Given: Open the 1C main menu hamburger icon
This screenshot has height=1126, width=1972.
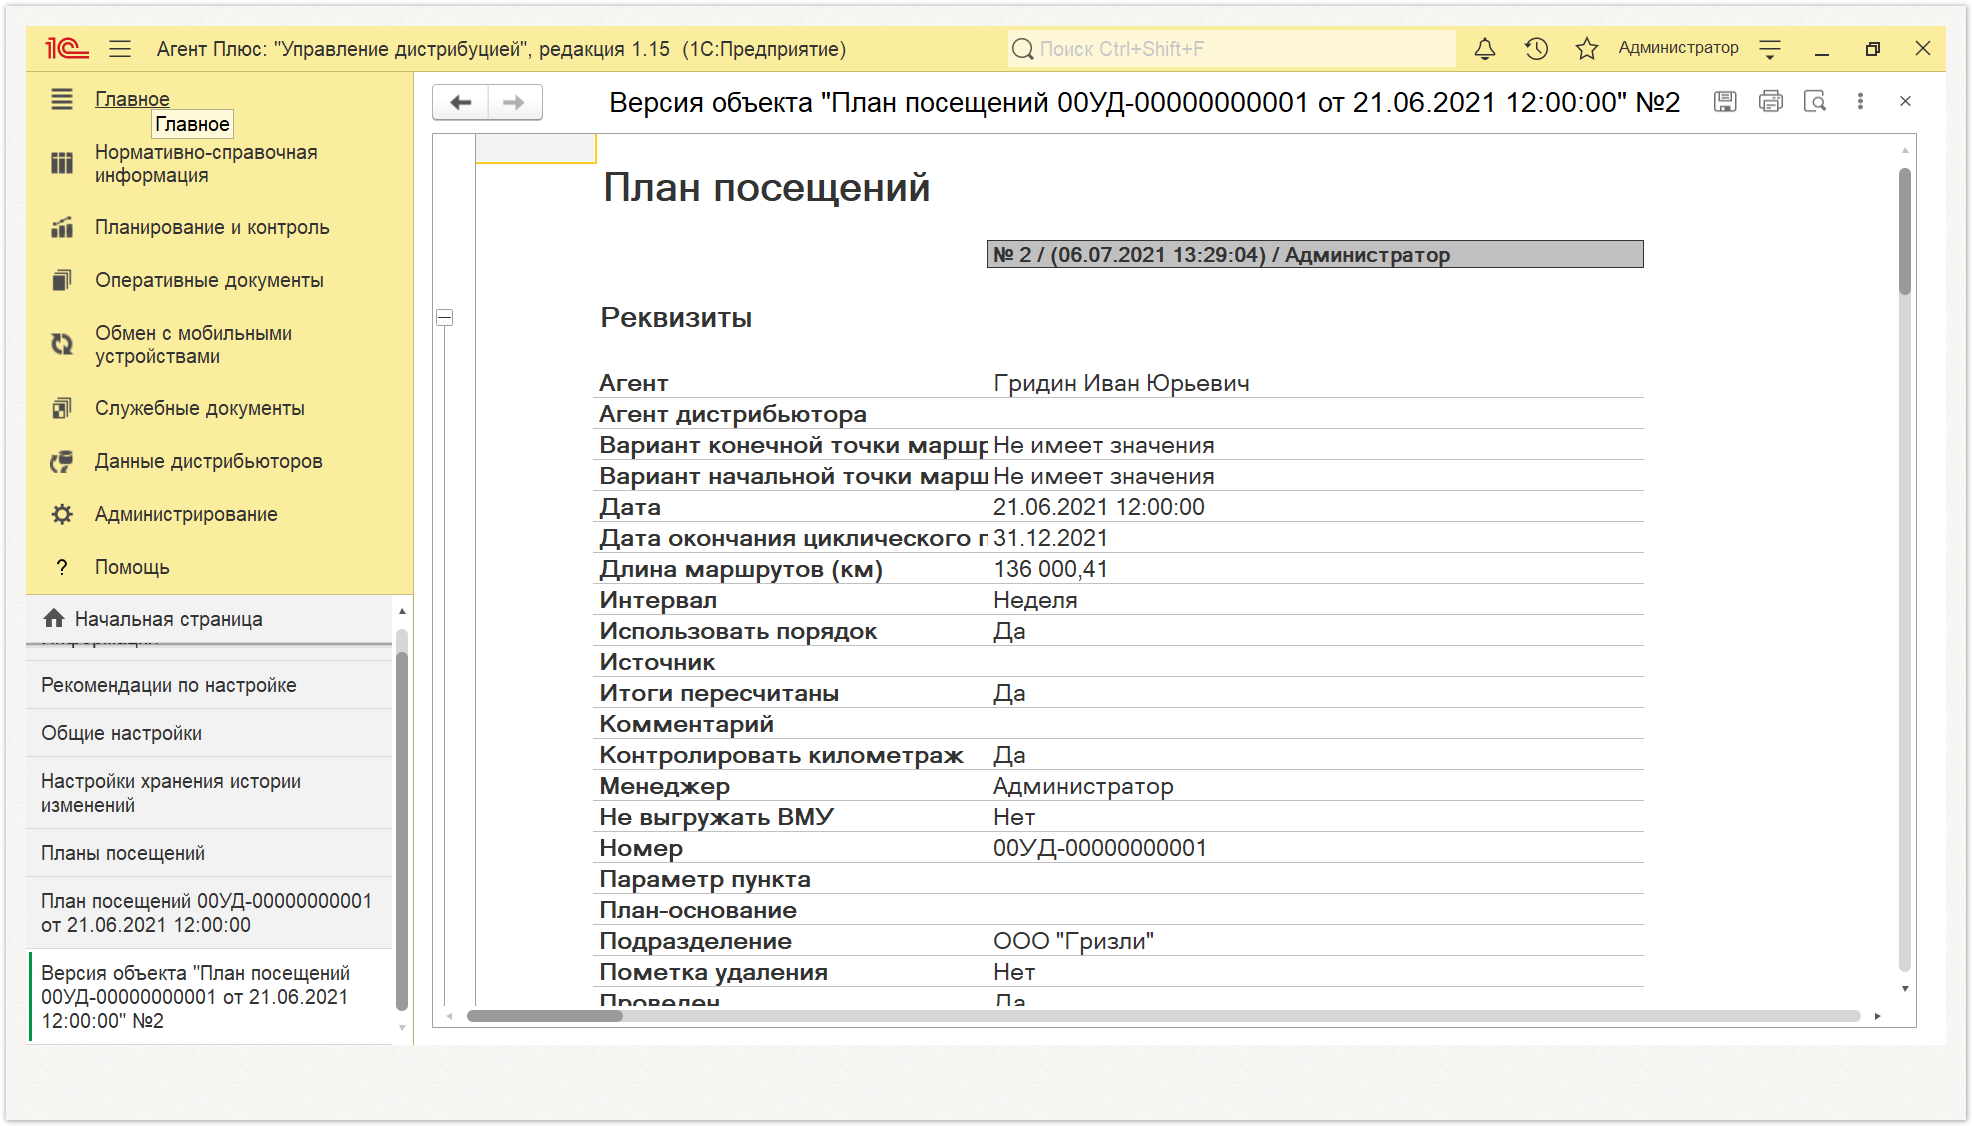Looking at the screenshot, I should tap(120, 48).
